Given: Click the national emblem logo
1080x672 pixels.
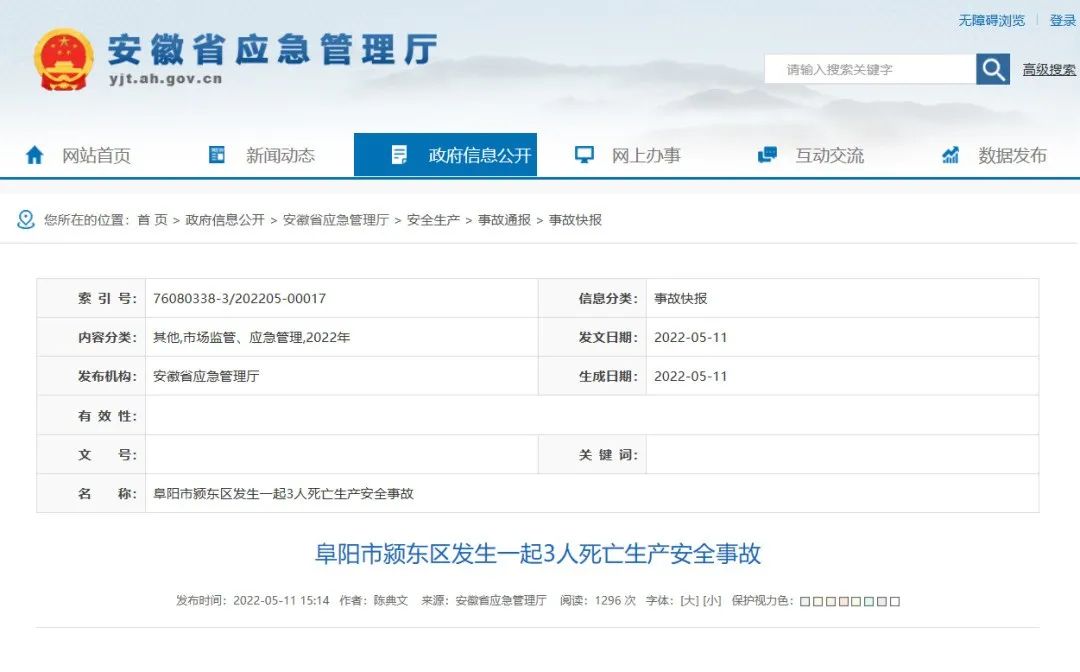Looking at the screenshot, I should click(63, 60).
